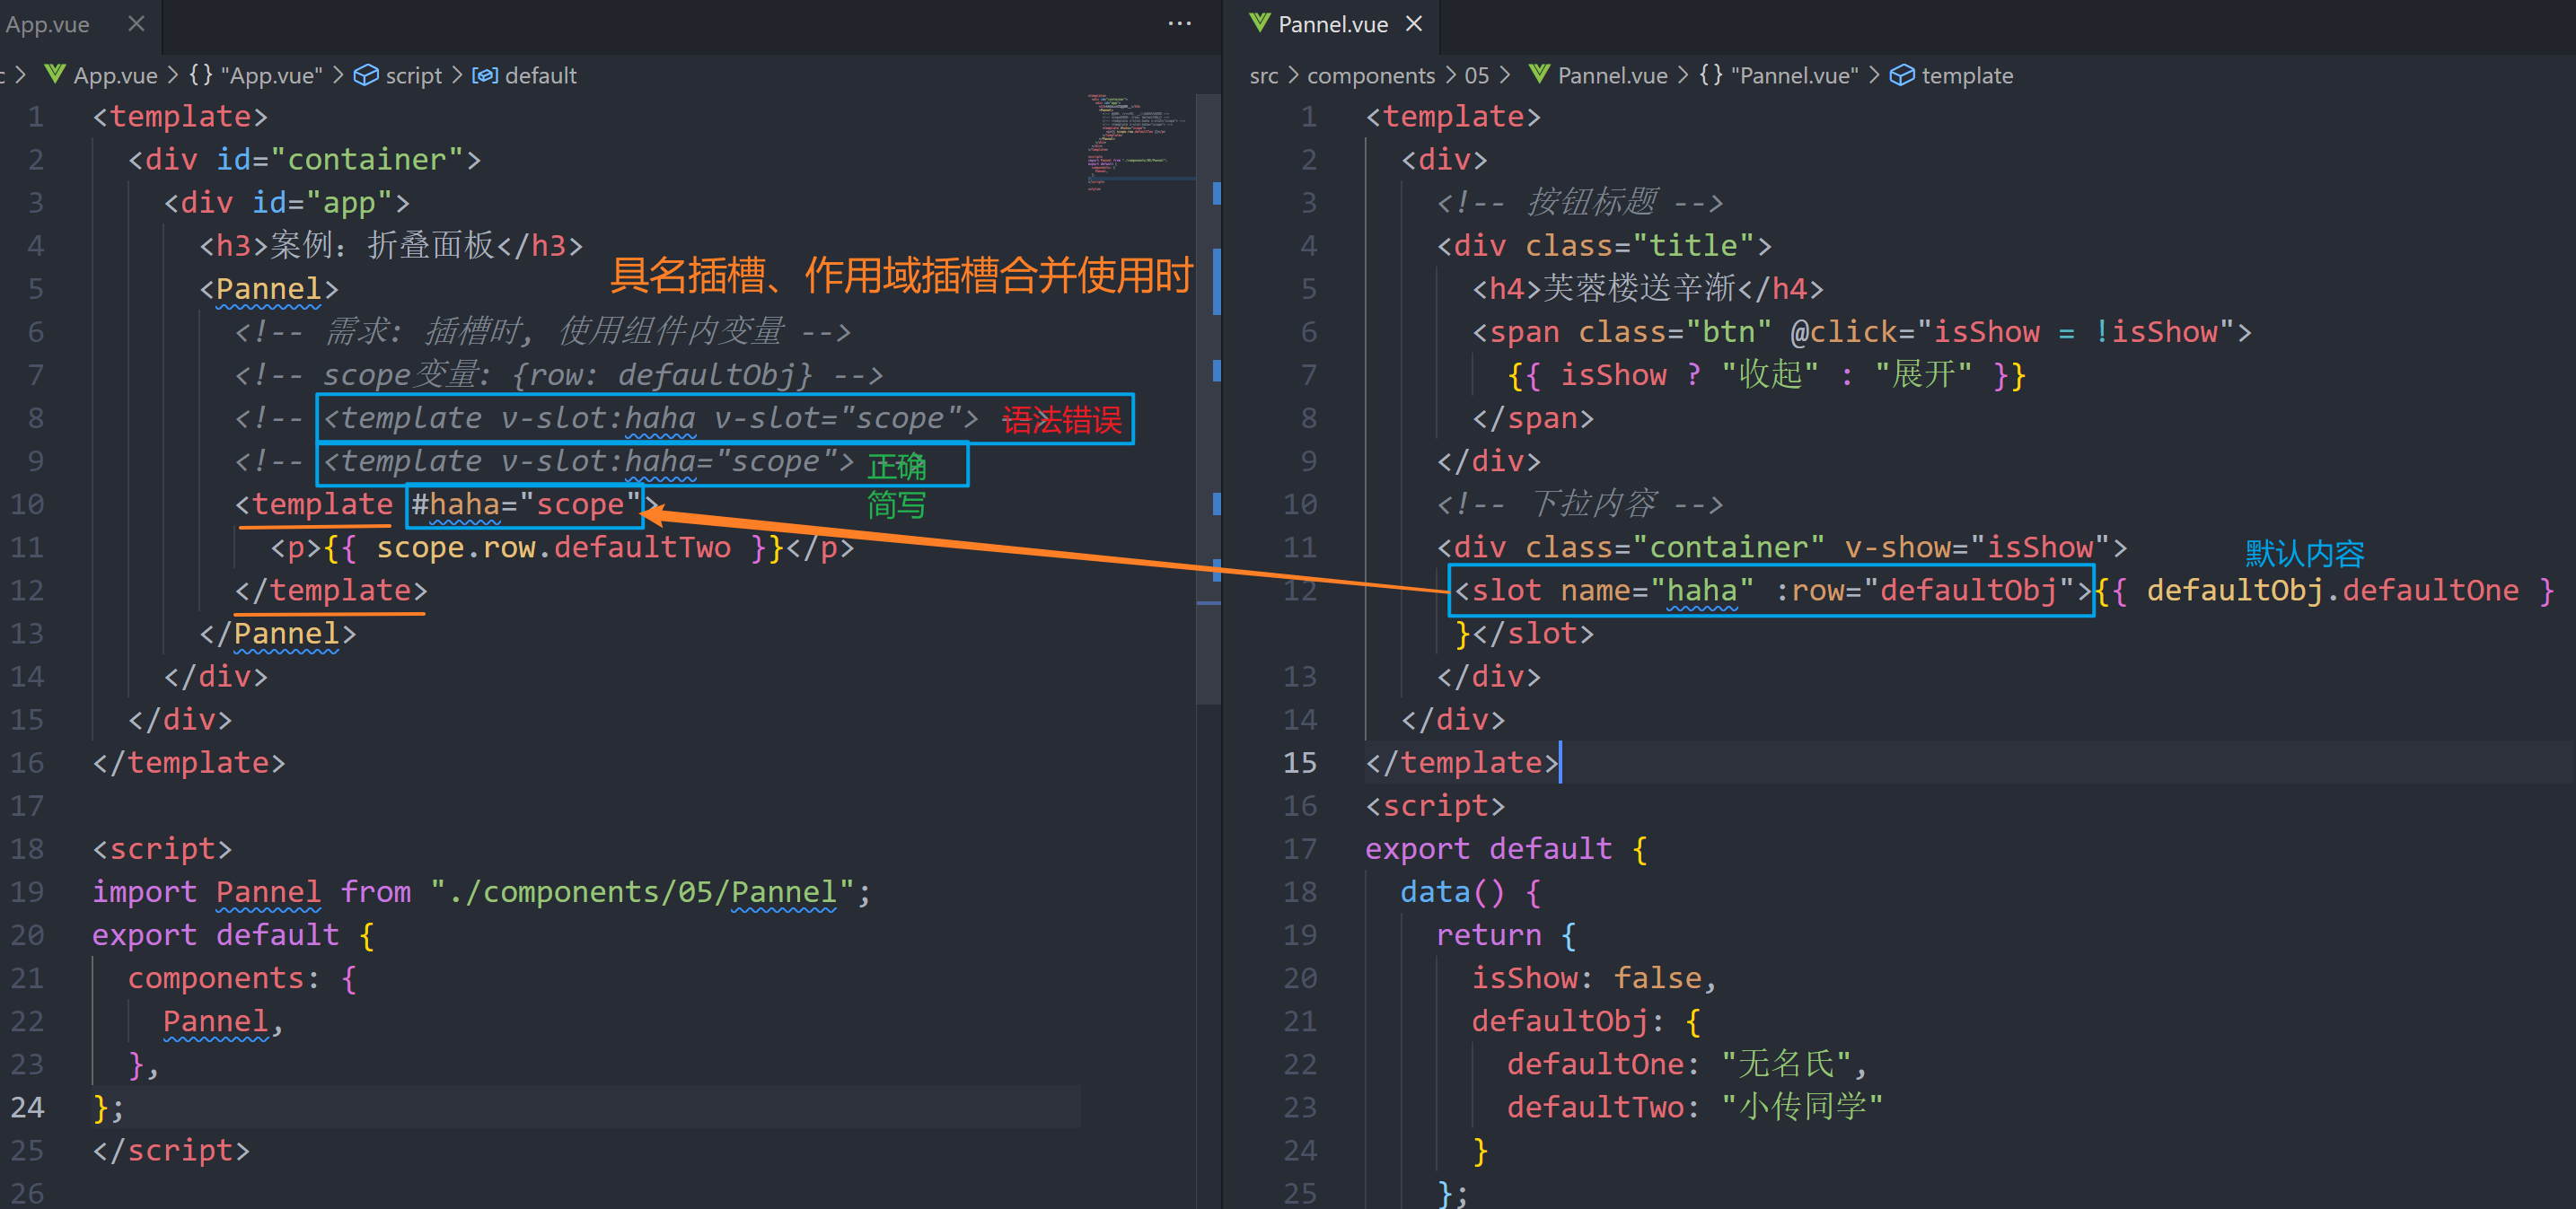Click the Pannel opening tag on line 5

(268, 289)
